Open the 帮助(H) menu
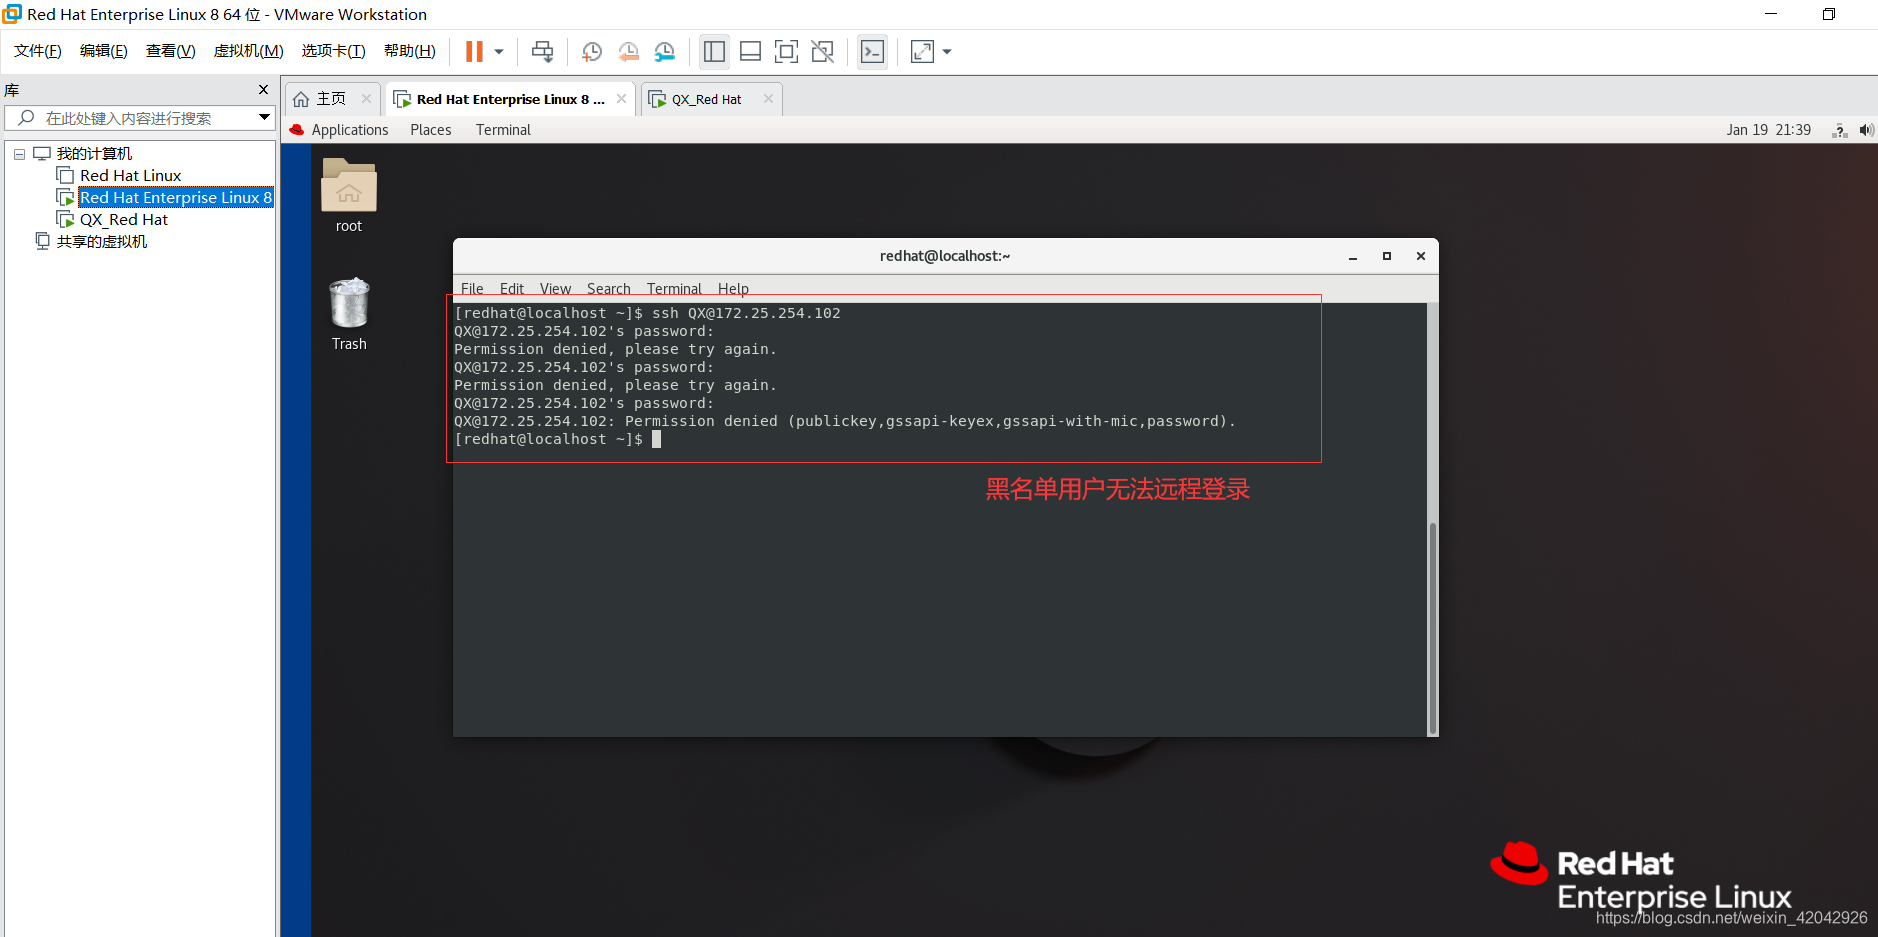Viewport: 1878px width, 937px height. click(x=410, y=51)
